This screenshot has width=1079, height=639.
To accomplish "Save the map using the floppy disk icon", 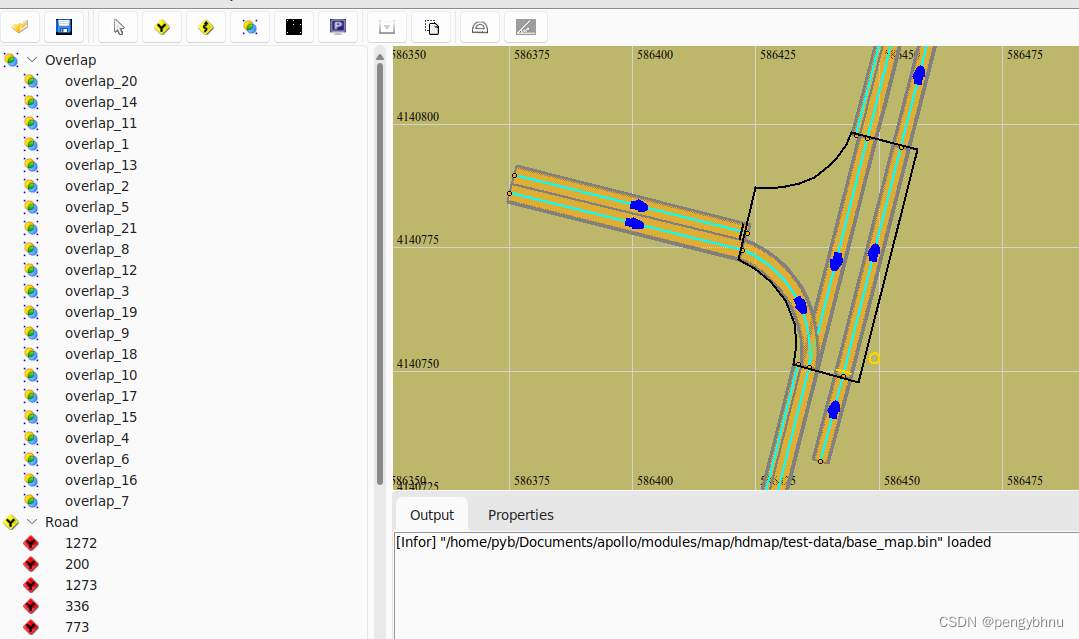I will [64, 27].
